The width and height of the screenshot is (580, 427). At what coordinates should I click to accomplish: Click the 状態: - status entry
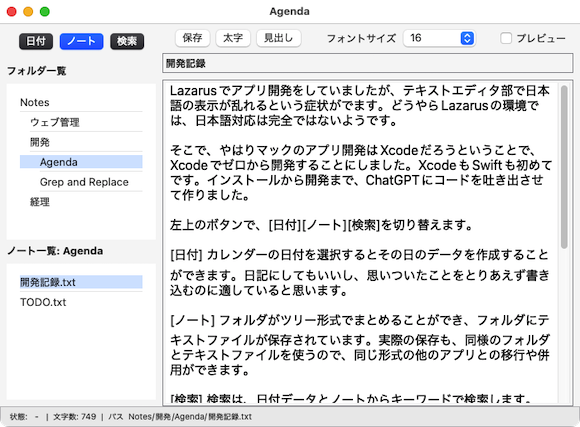point(24,417)
